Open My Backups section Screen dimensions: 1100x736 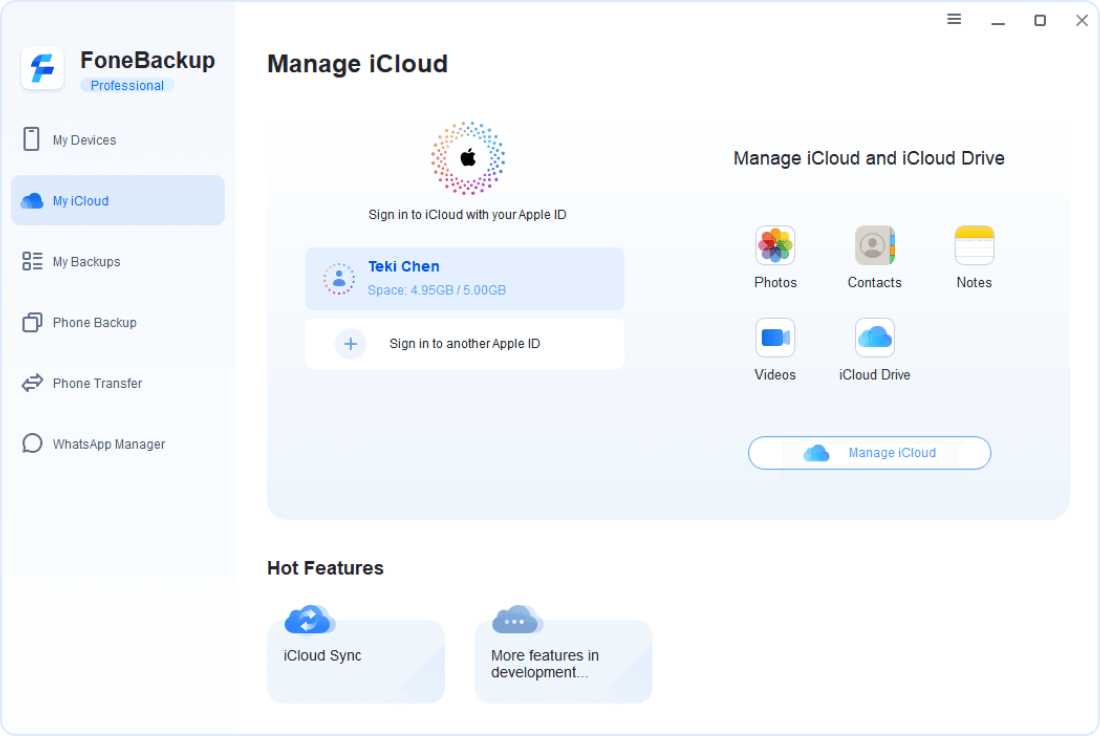(86, 262)
